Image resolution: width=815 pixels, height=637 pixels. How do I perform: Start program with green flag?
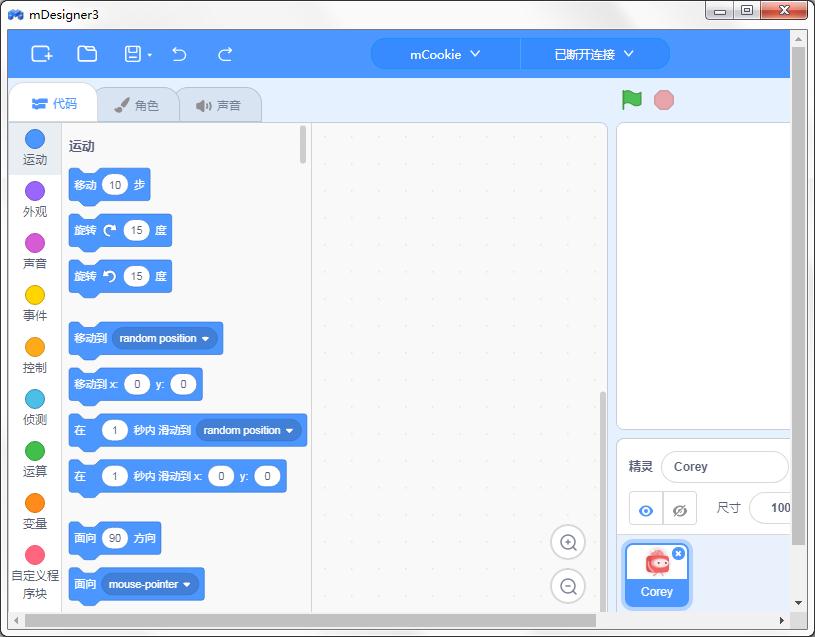tap(631, 100)
